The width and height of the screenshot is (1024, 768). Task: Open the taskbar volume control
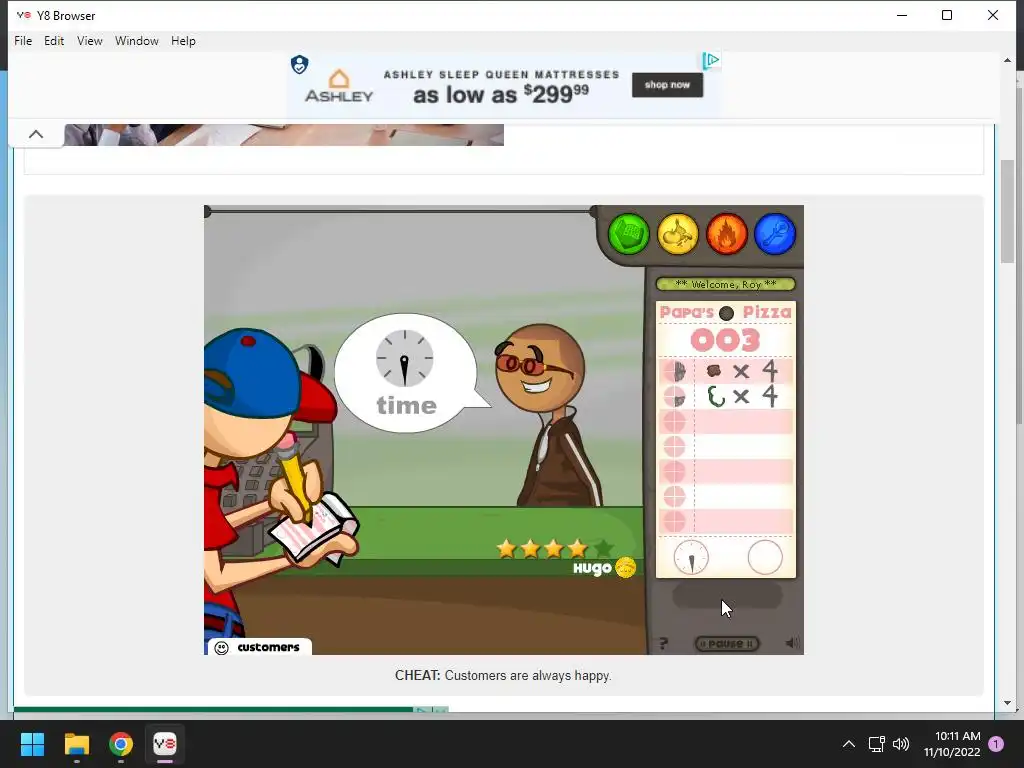tap(901, 744)
